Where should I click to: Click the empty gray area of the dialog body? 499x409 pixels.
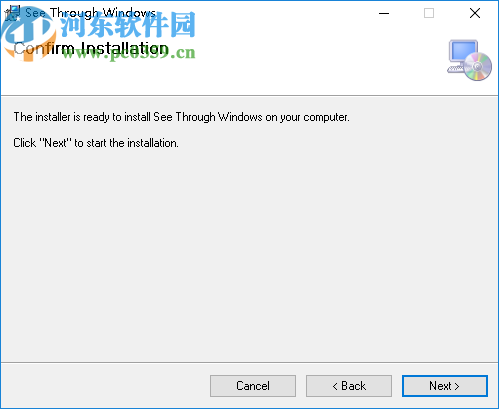pyautogui.click(x=249, y=253)
